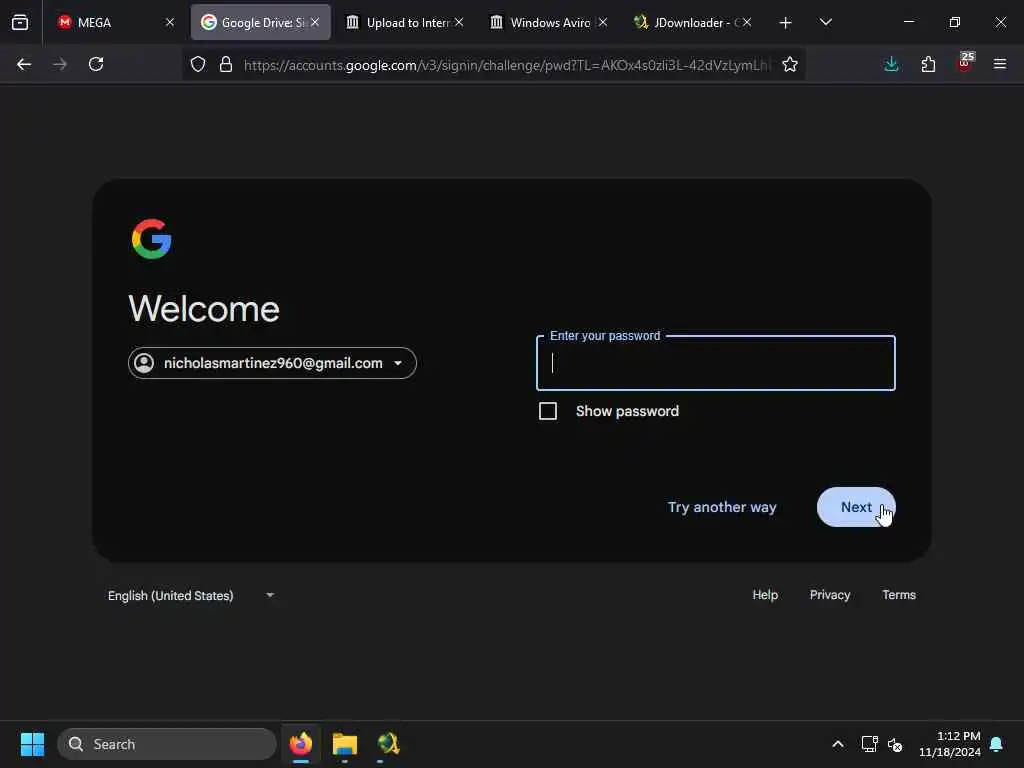1024x768 pixels.
Task: Open the extensions puzzle icon
Action: [x=928, y=64]
